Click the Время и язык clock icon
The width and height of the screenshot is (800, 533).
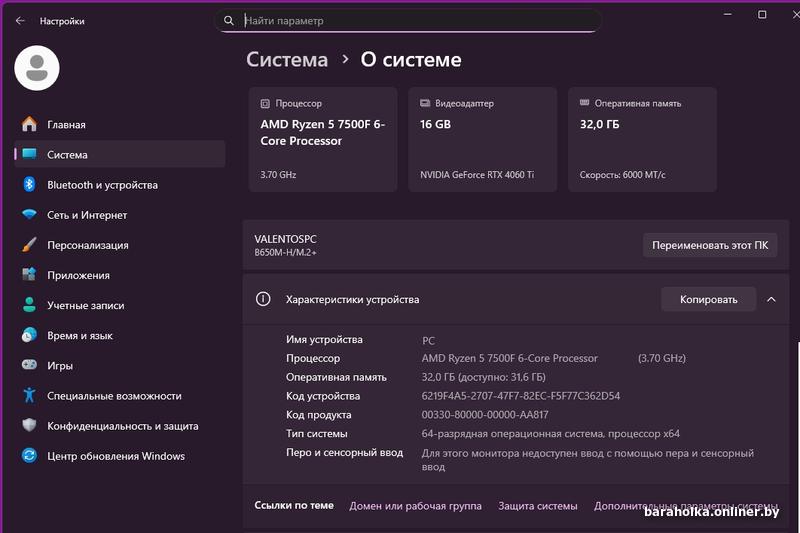[29, 335]
